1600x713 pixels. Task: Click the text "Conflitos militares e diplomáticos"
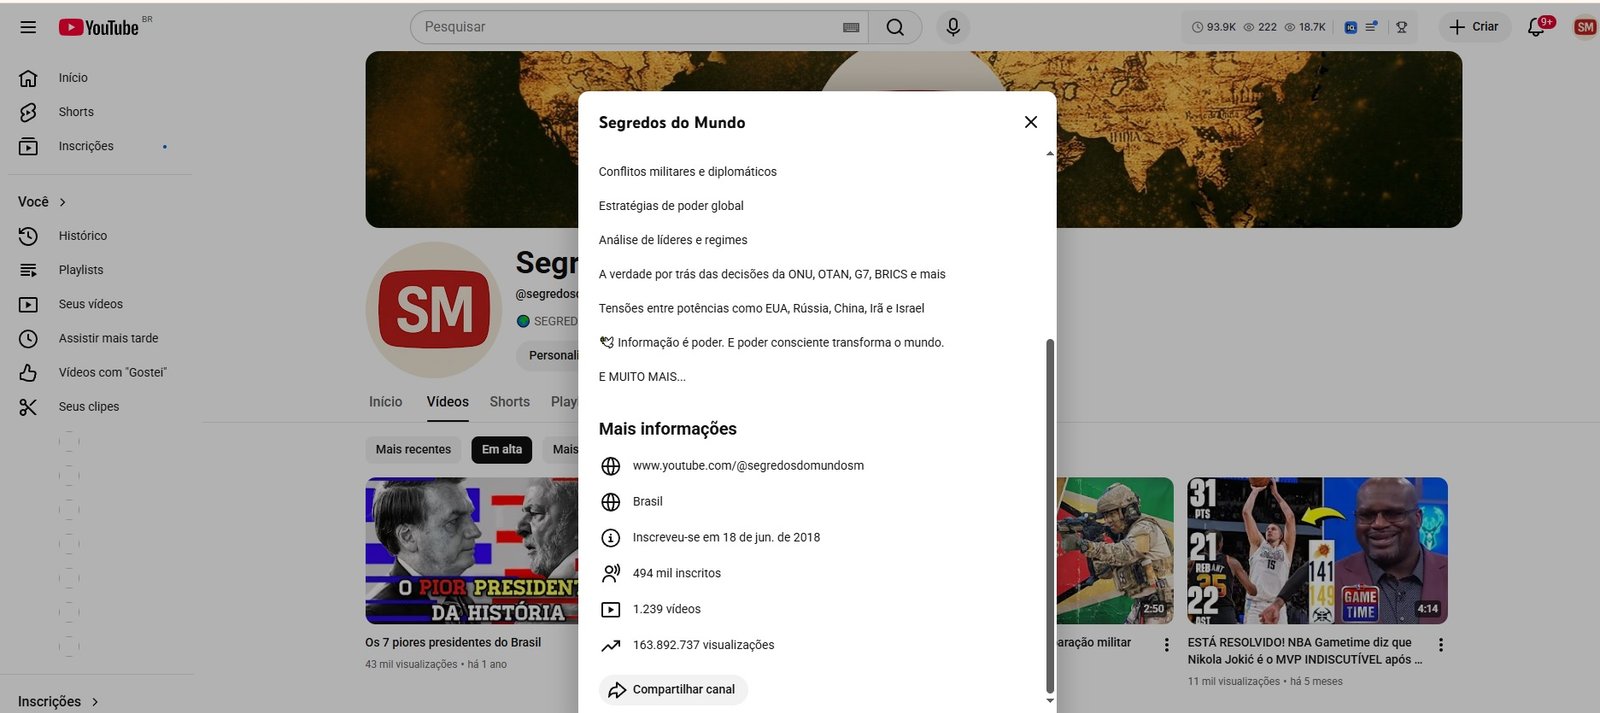coord(687,172)
